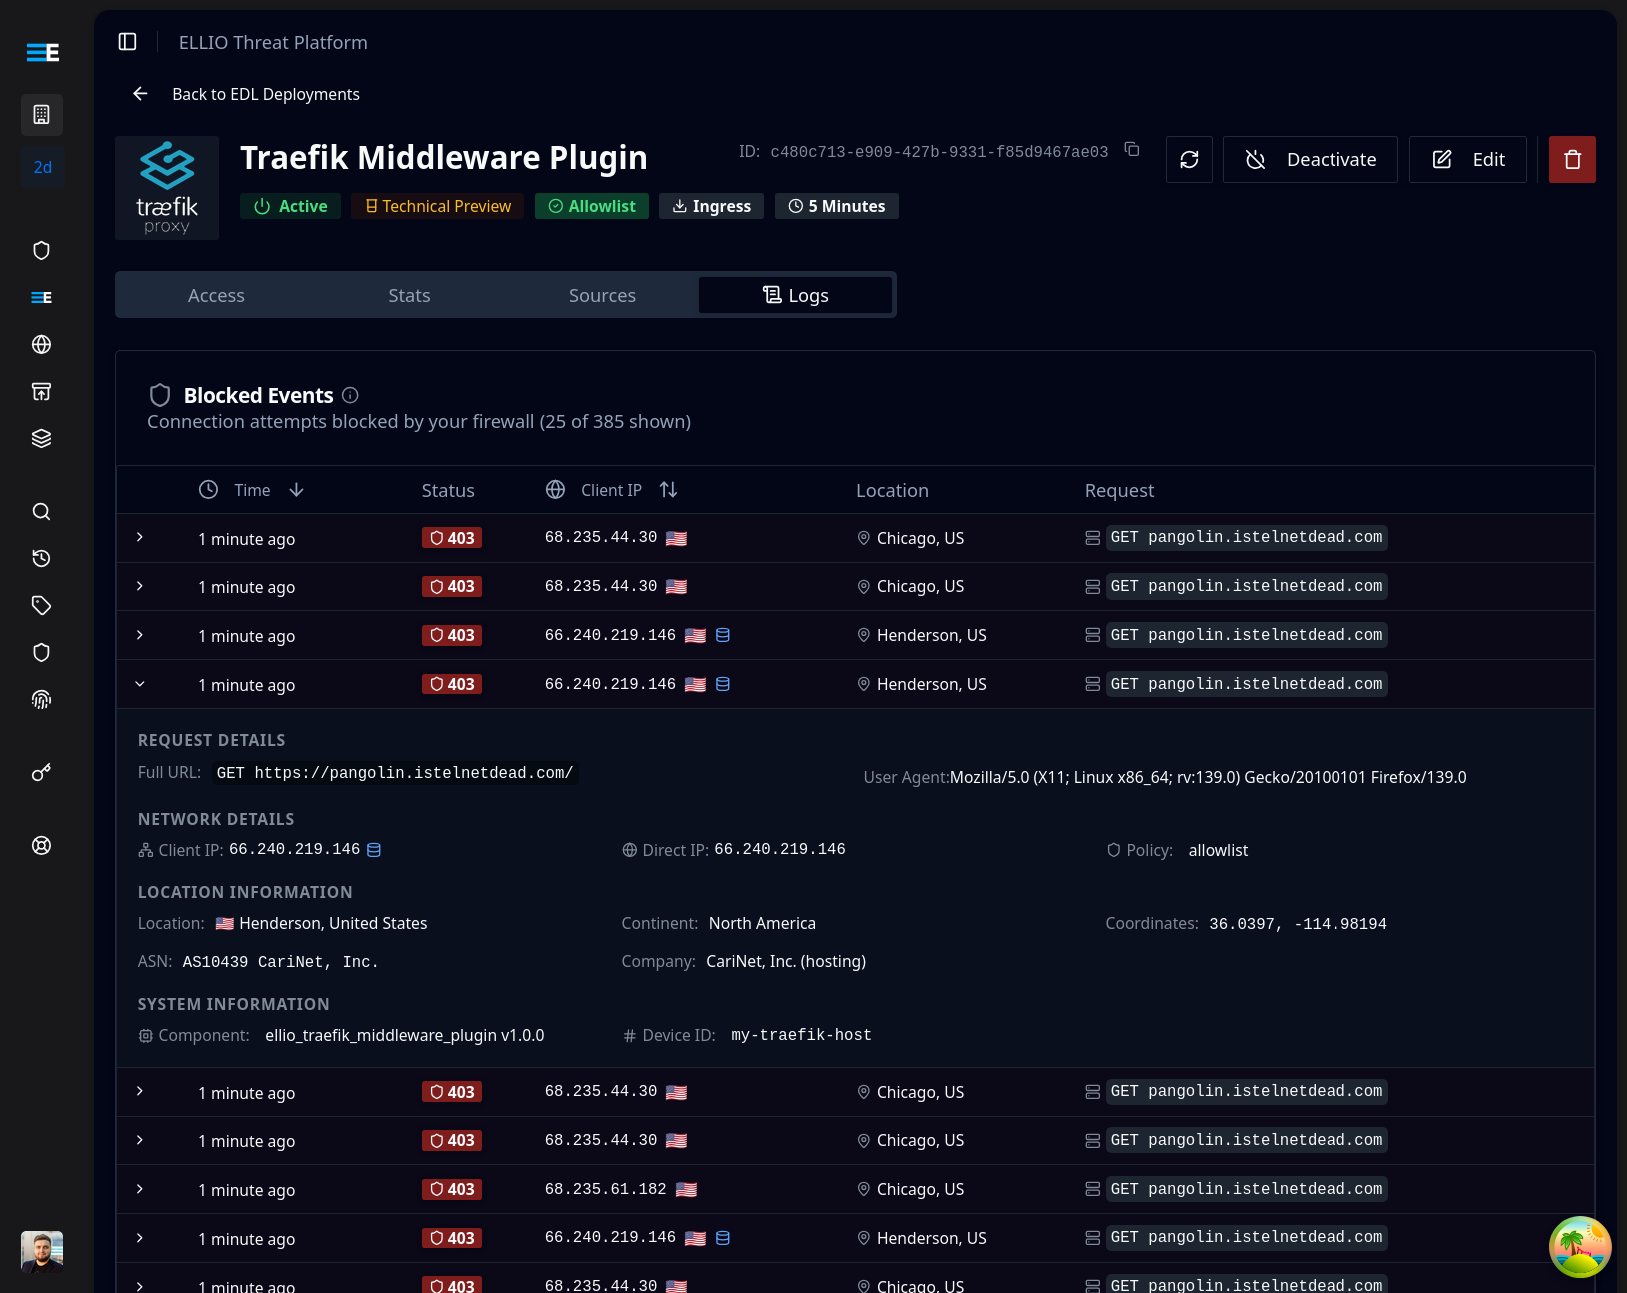Open the search icon in the sidebar

pyautogui.click(x=41, y=511)
